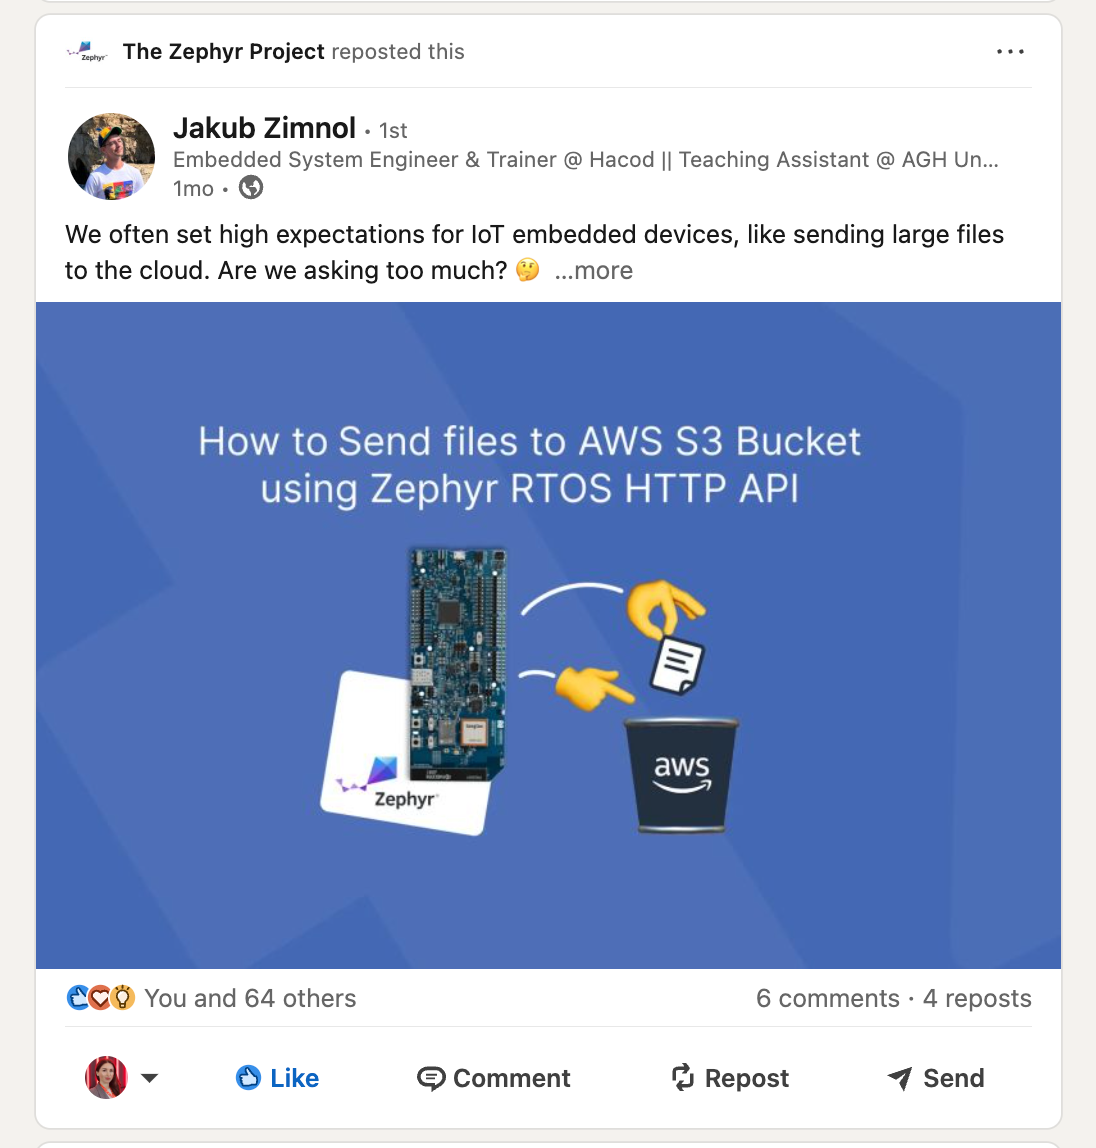Click the Send paper plane icon

click(900, 1078)
